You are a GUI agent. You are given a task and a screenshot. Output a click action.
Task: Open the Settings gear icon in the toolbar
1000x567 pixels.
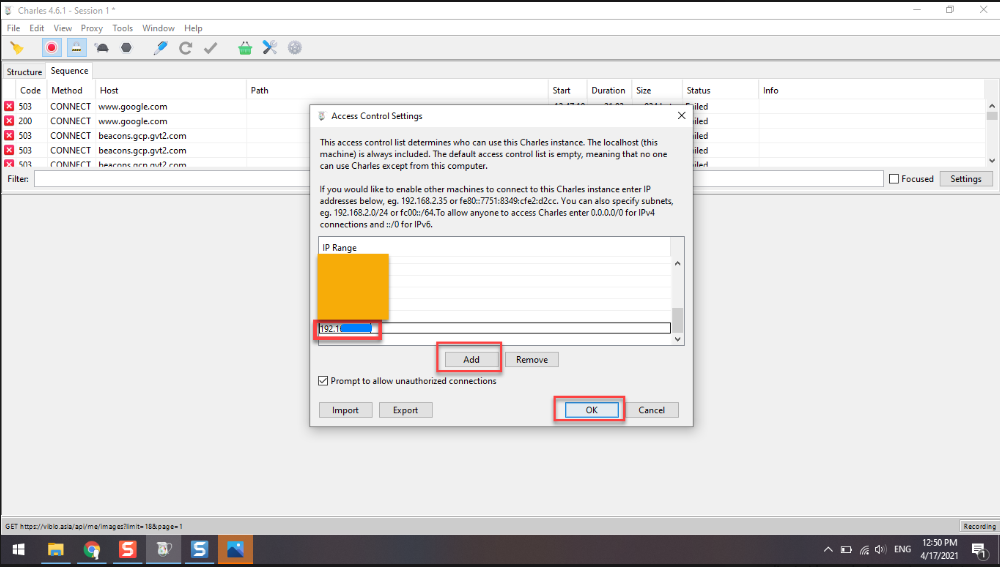point(295,48)
